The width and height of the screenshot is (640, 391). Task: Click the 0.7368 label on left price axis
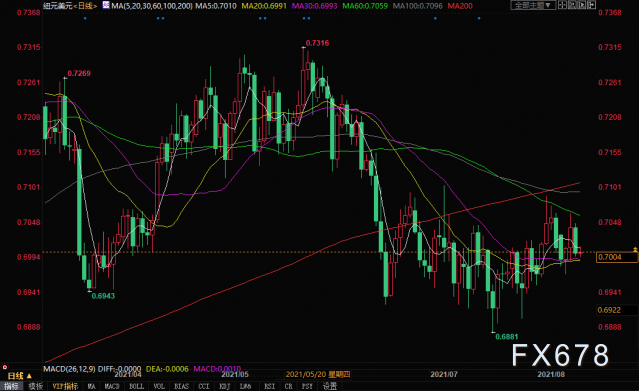[29, 12]
